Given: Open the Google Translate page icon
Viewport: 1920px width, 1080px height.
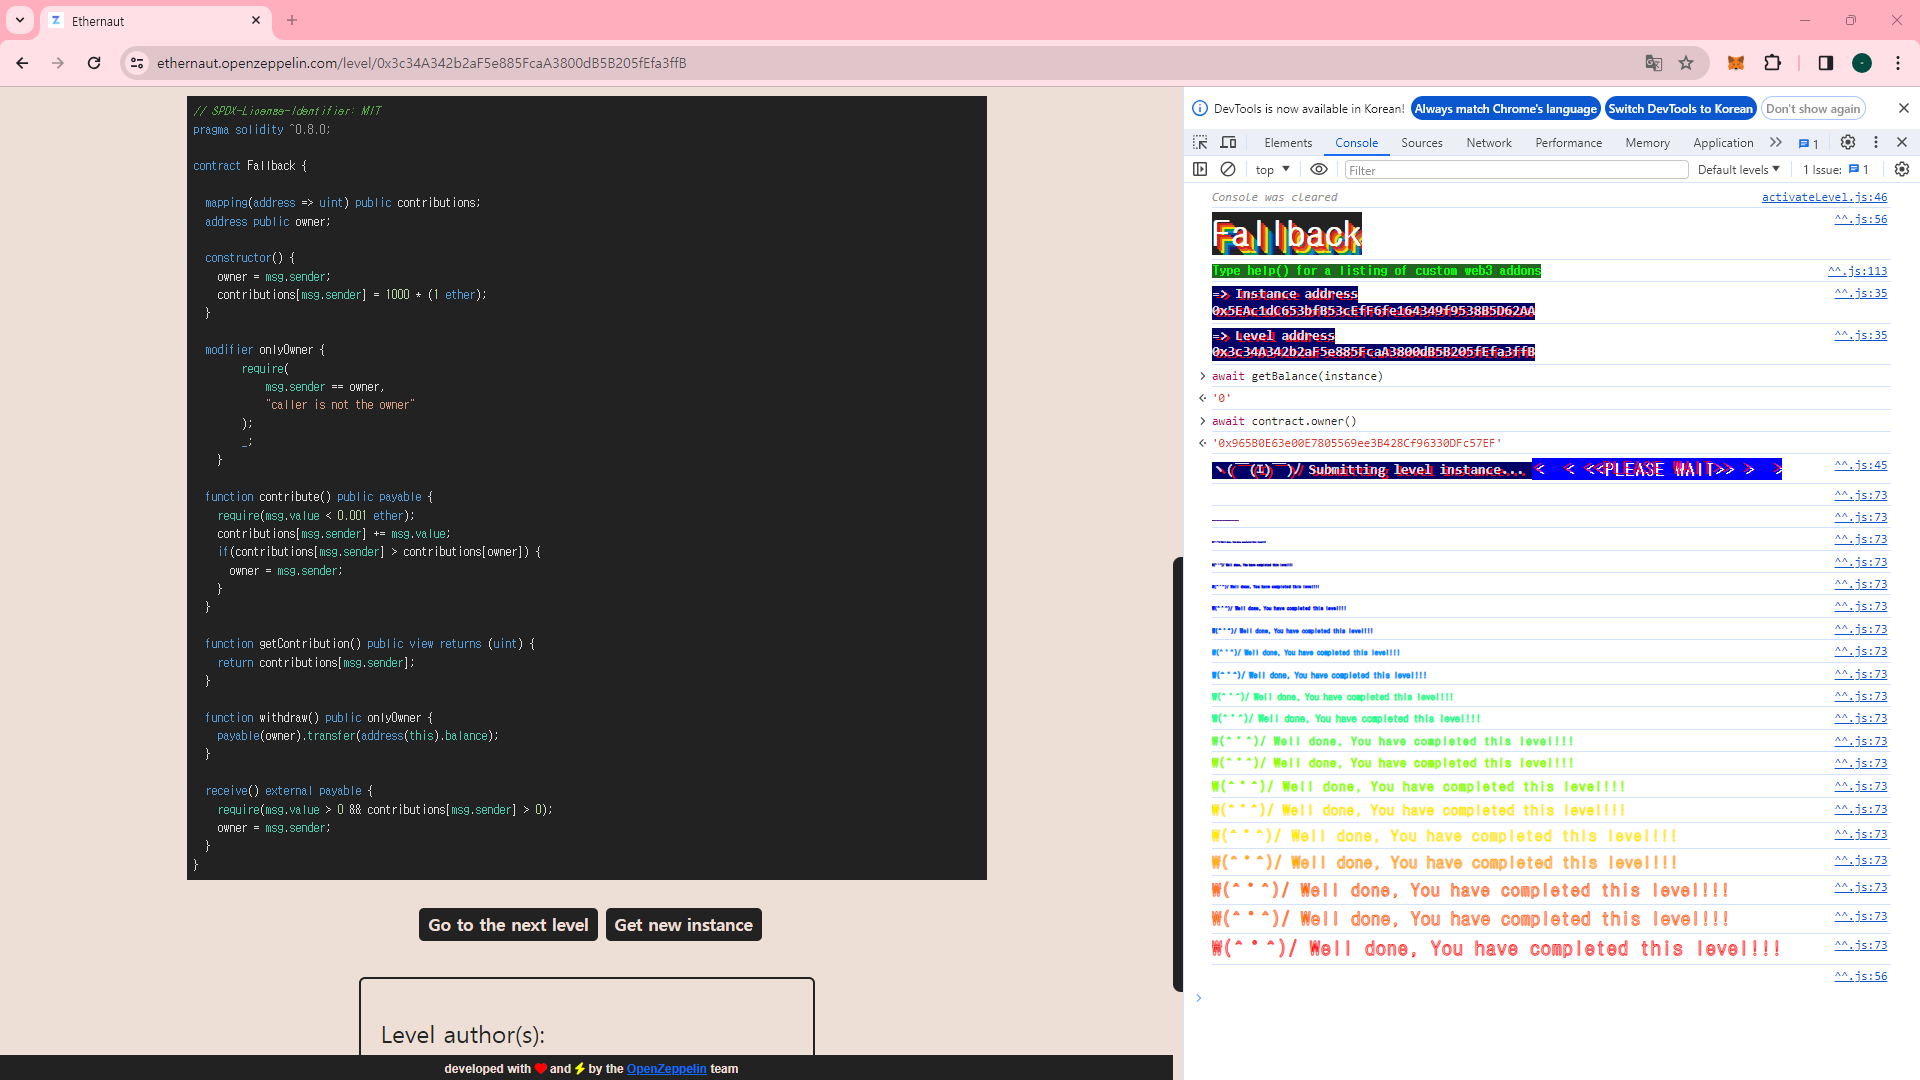Looking at the screenshot, I should click(1654, 63).
